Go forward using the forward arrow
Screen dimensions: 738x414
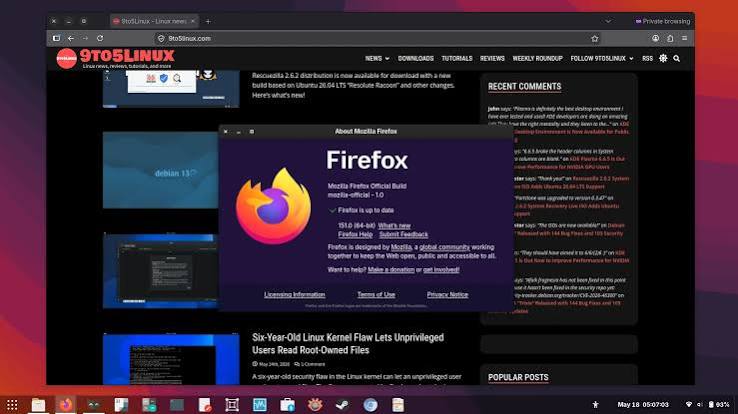click(x=85, y=38)
